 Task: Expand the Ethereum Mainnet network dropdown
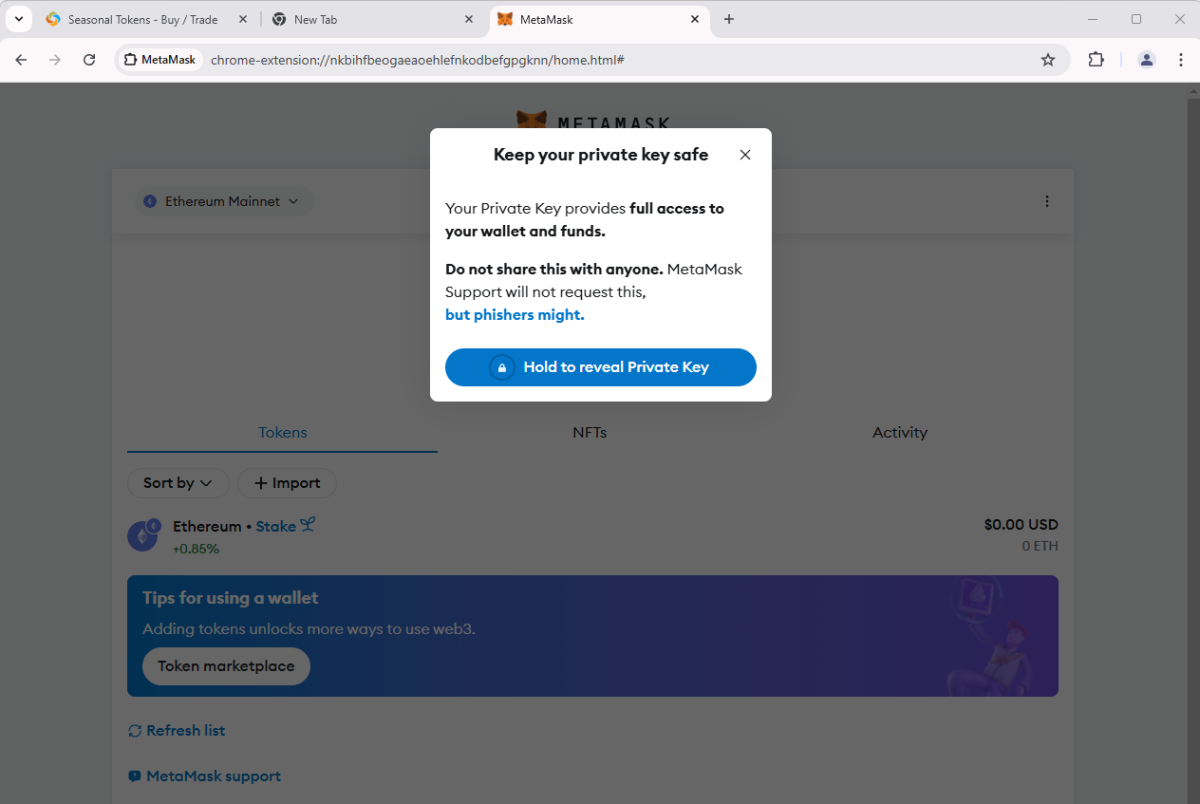tap(224, 201)
